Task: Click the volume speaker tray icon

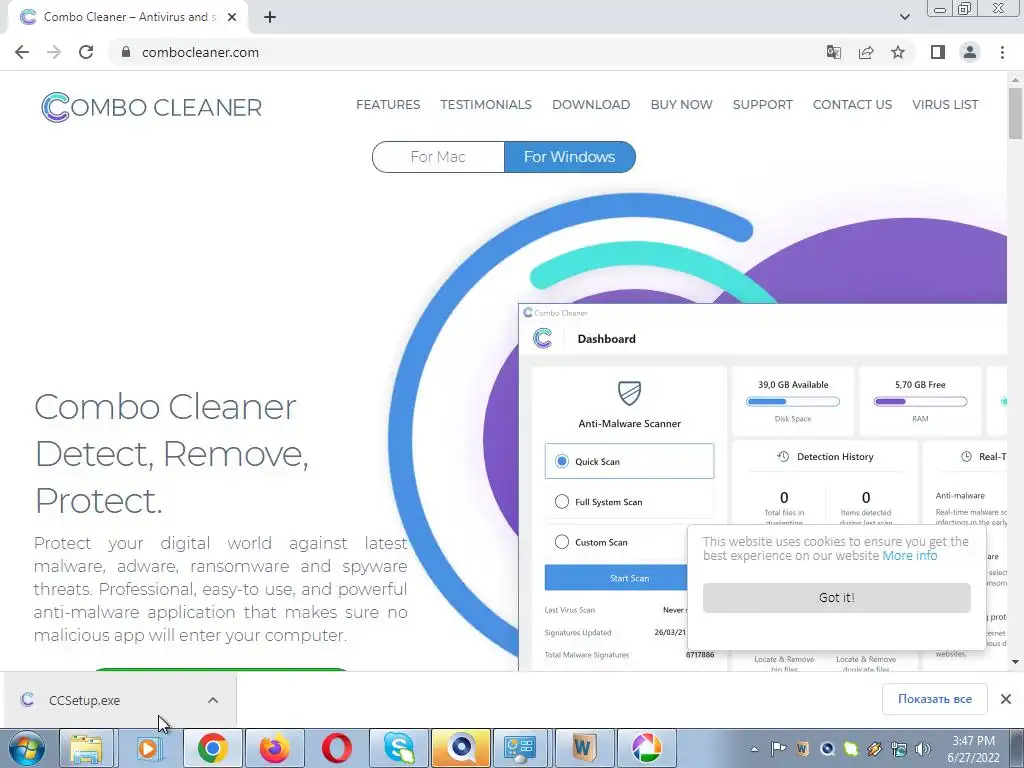Action: coord(923,749)
